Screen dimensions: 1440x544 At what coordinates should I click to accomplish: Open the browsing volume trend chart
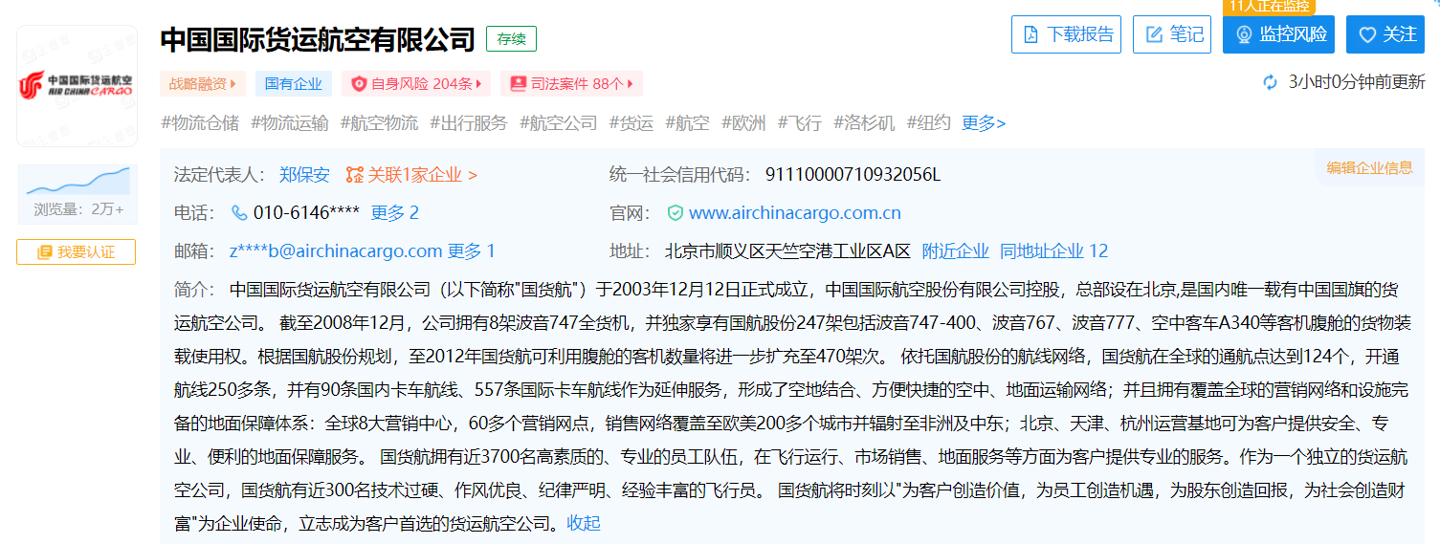[77, 182]
